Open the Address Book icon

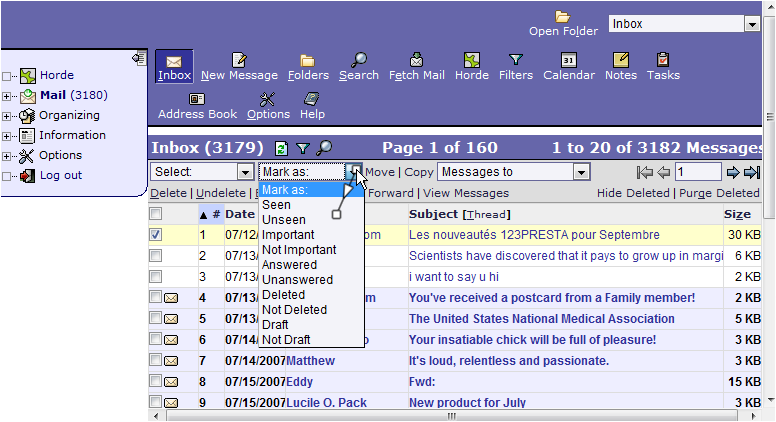[x=197, y=99]
